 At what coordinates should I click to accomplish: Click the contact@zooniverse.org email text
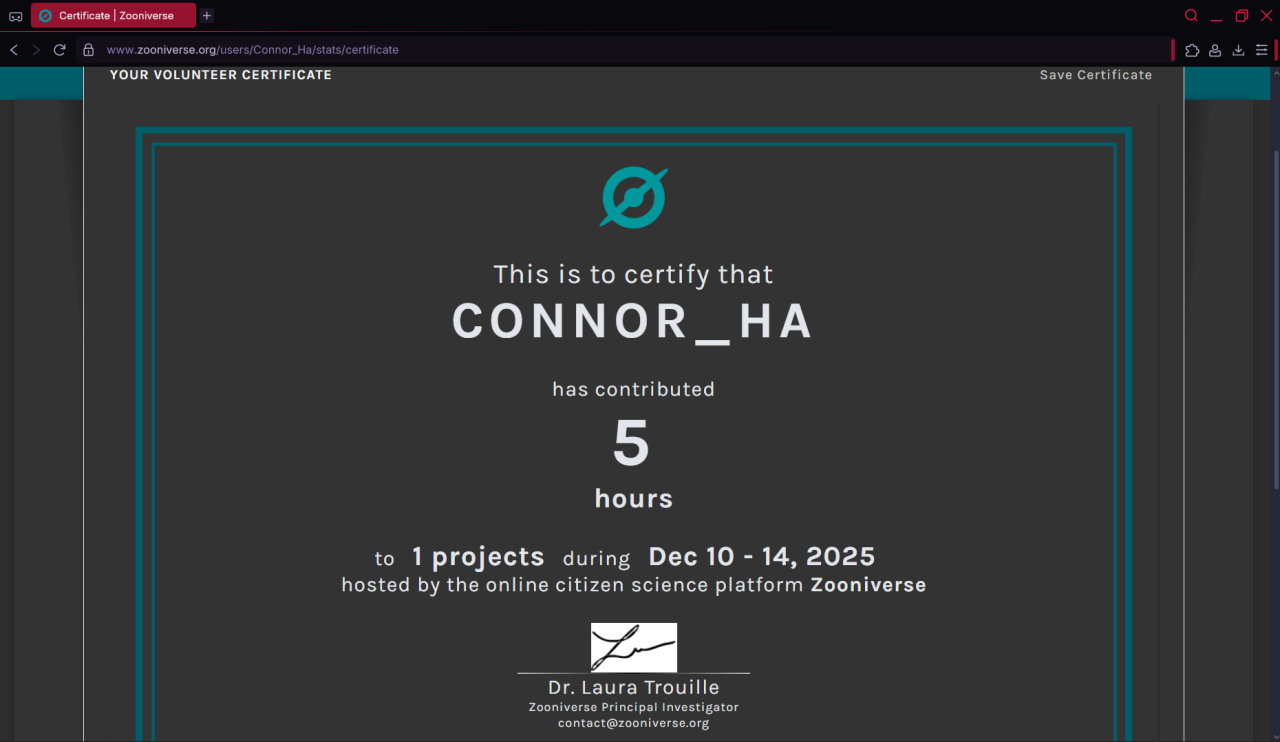pos(634,723)
